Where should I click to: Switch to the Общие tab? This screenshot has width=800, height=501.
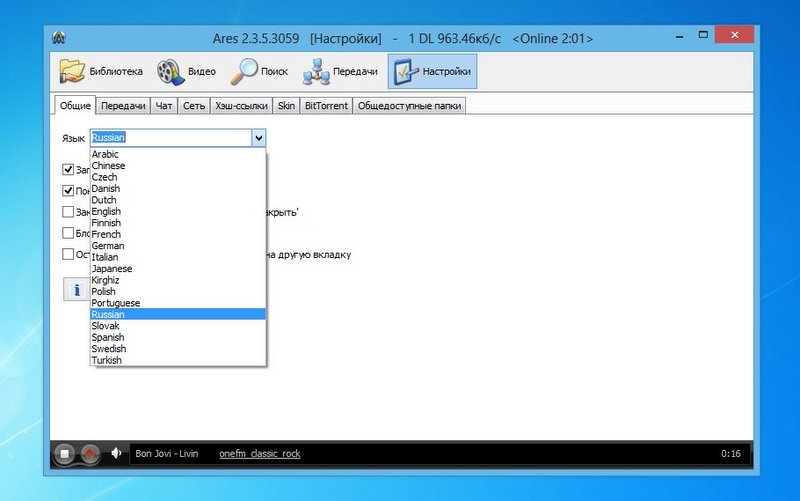[75, 106]
